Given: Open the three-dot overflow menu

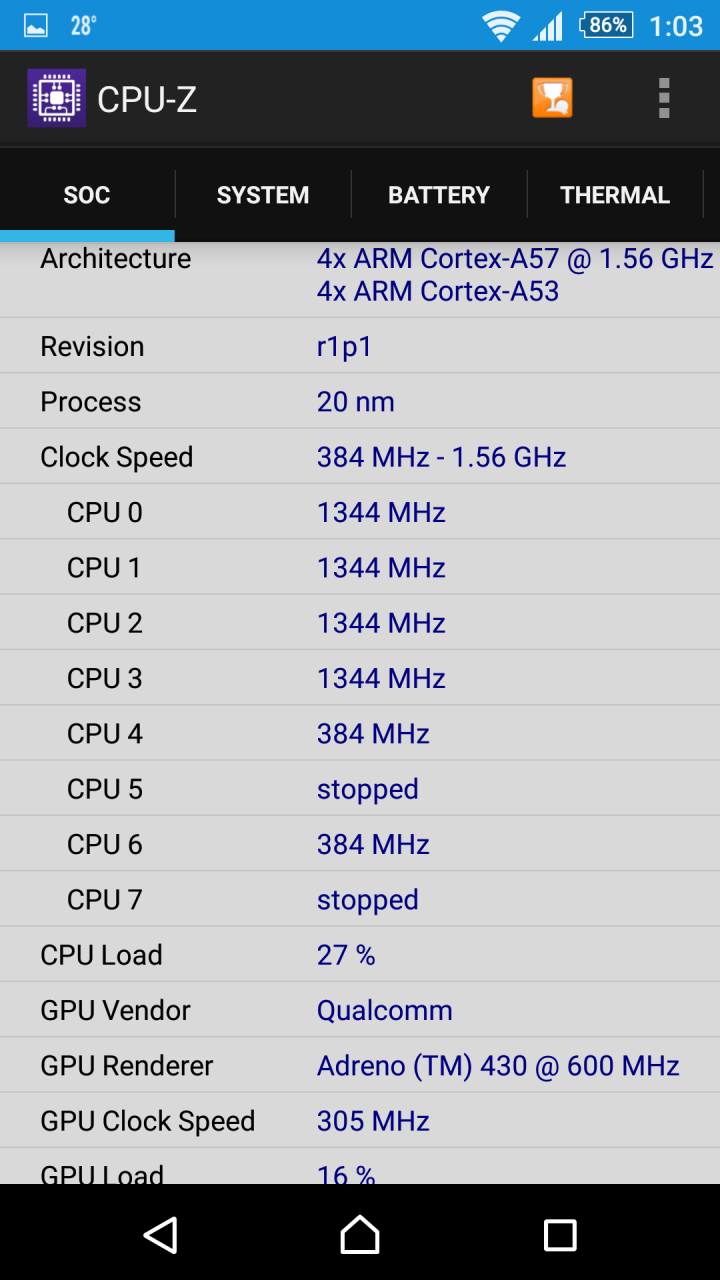Looking at the screenshot, I should pos(664,98).
